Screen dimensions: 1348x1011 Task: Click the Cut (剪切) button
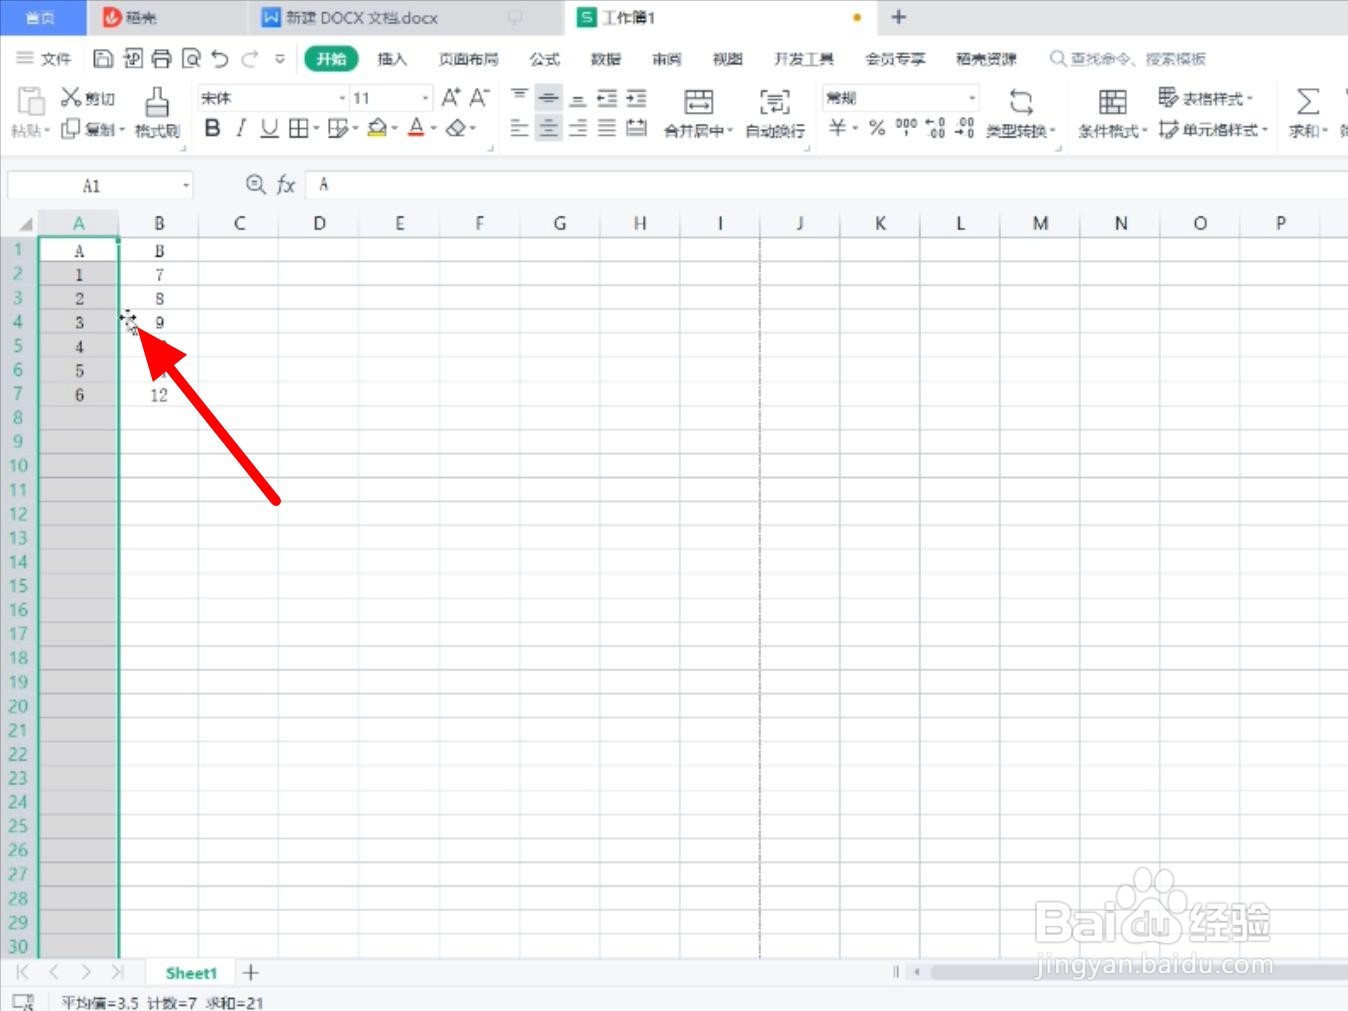tap(87, 98)
